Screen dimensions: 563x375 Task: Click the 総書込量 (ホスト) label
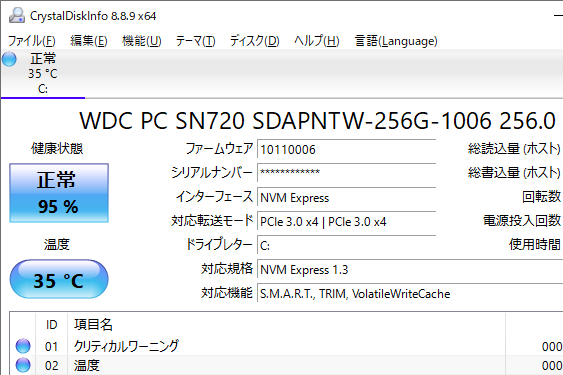514,172
